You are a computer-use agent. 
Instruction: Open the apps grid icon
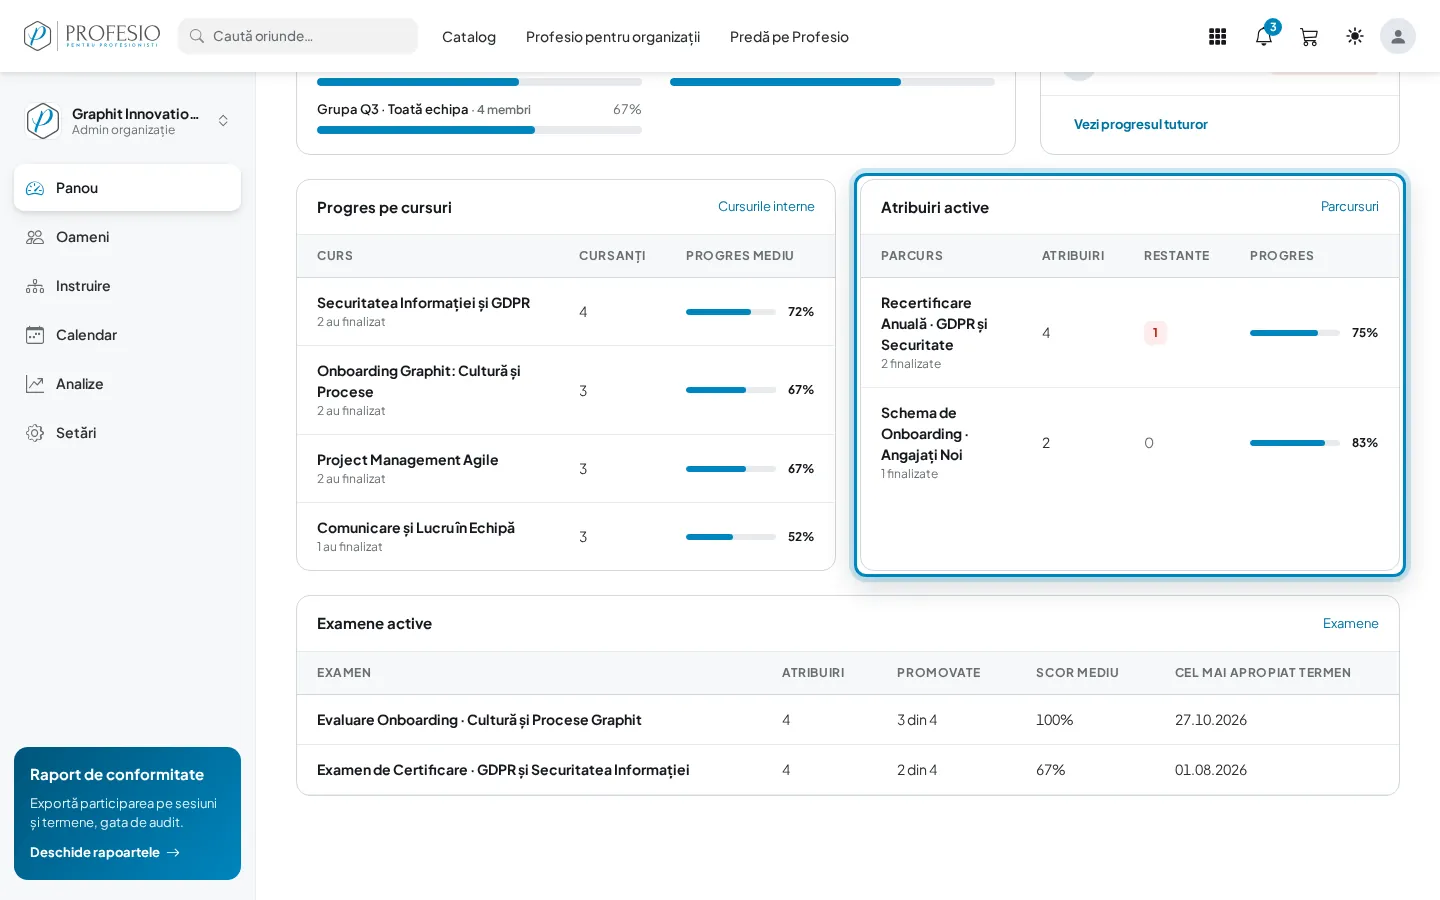coord(1217,37)
